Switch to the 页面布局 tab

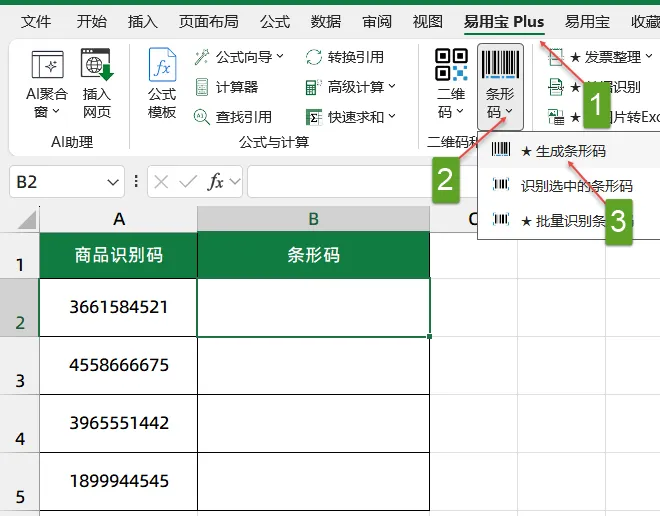[x=209, y=21]
